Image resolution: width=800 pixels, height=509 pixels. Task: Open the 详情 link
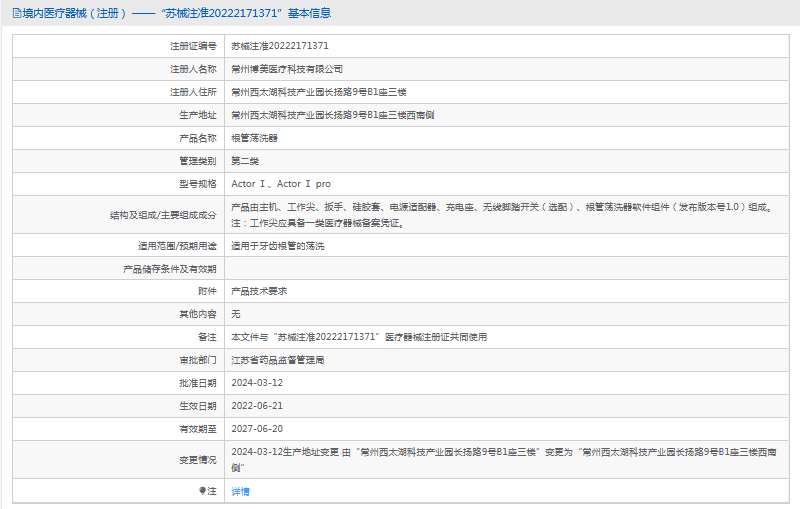pos(240,492)
